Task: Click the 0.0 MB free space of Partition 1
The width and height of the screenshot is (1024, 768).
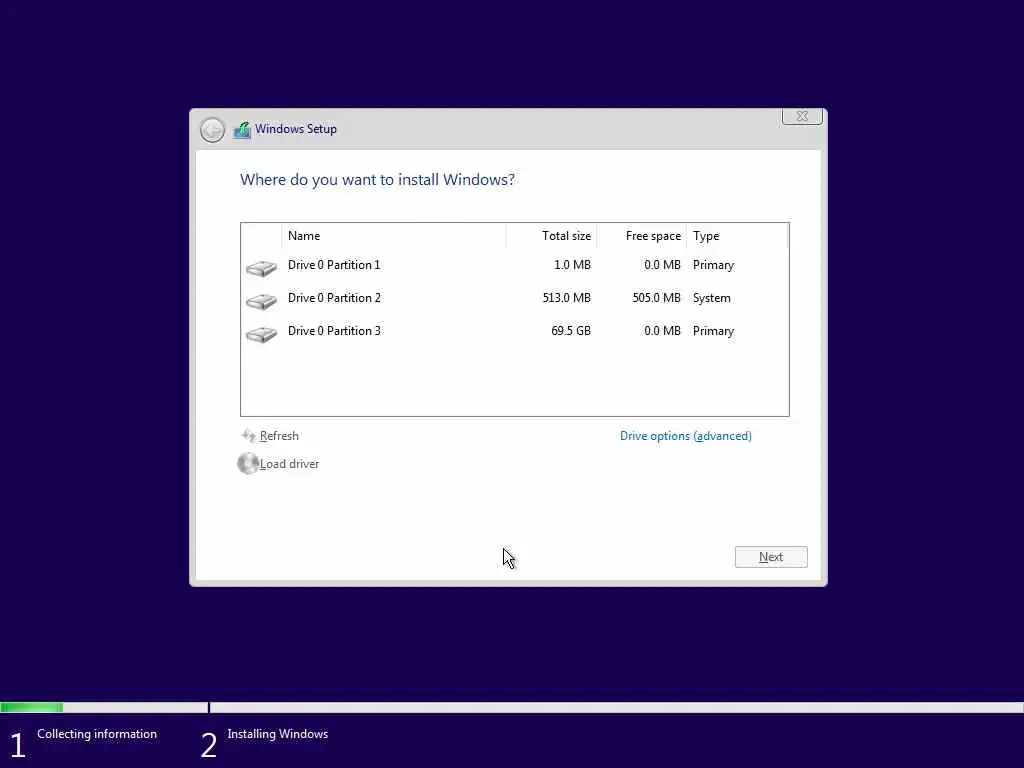Action: (x=662, y=265)
